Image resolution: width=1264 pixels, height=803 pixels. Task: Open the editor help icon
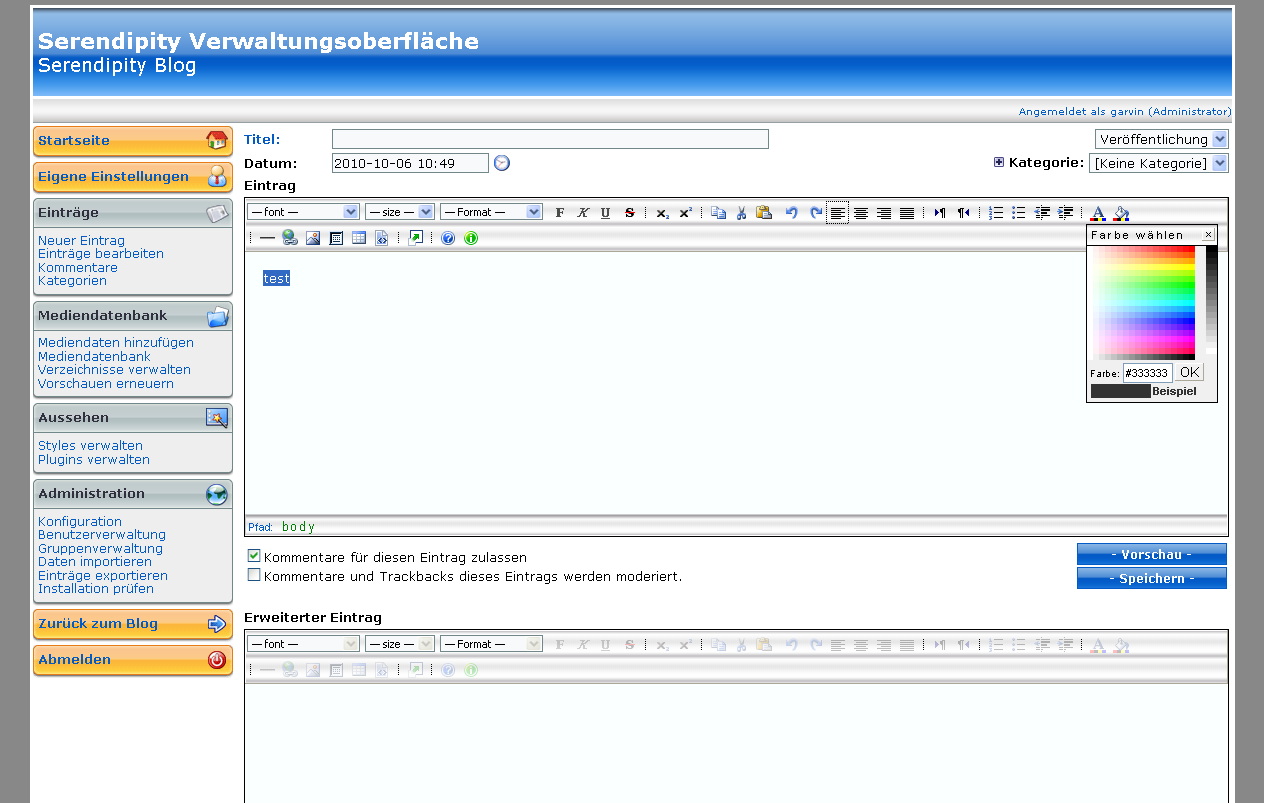pos(446,238)
